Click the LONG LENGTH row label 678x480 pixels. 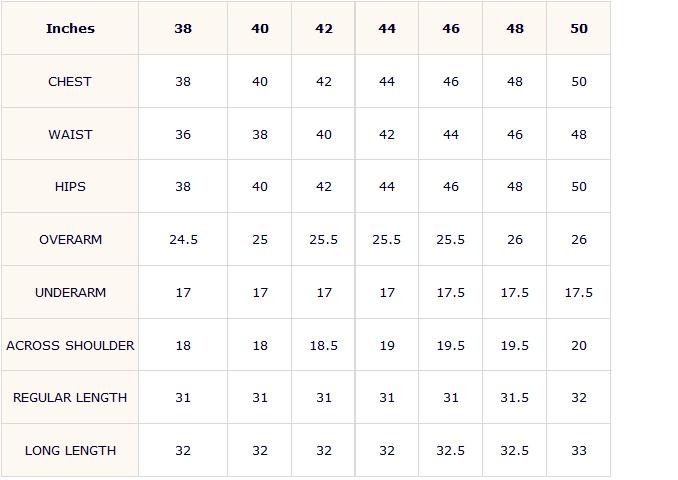coord(70,451)
